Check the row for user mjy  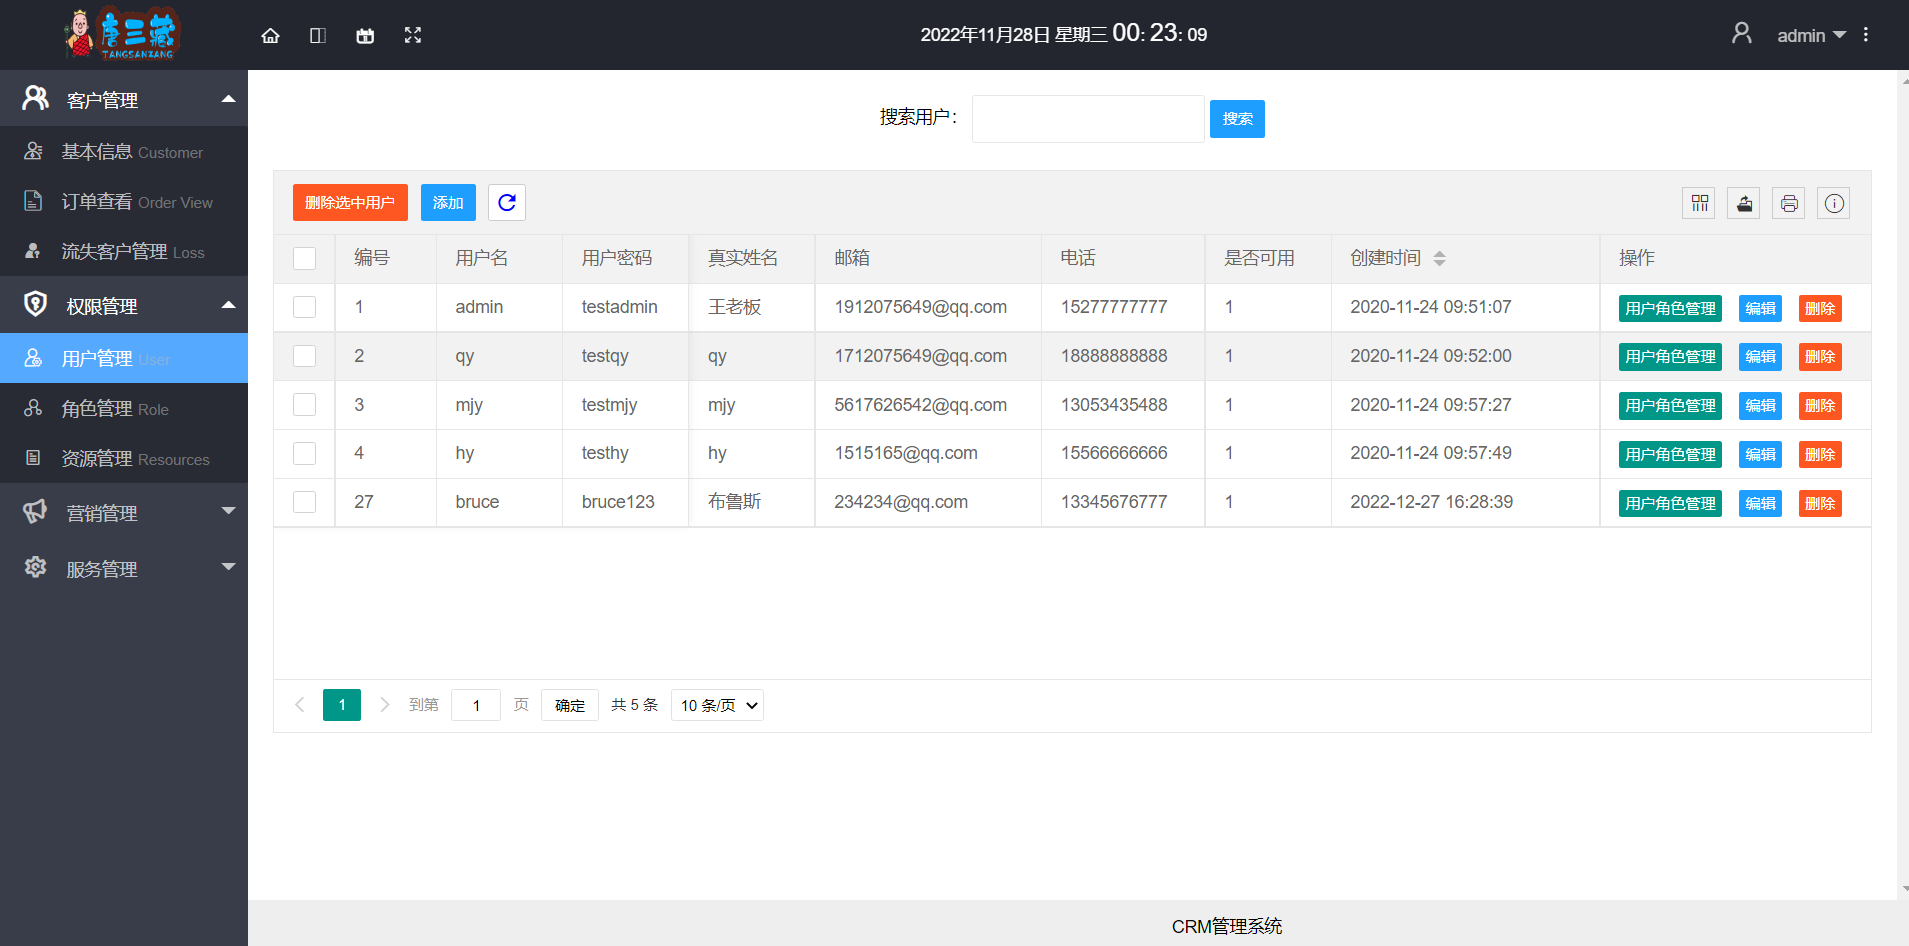click(x=305, y=404)
